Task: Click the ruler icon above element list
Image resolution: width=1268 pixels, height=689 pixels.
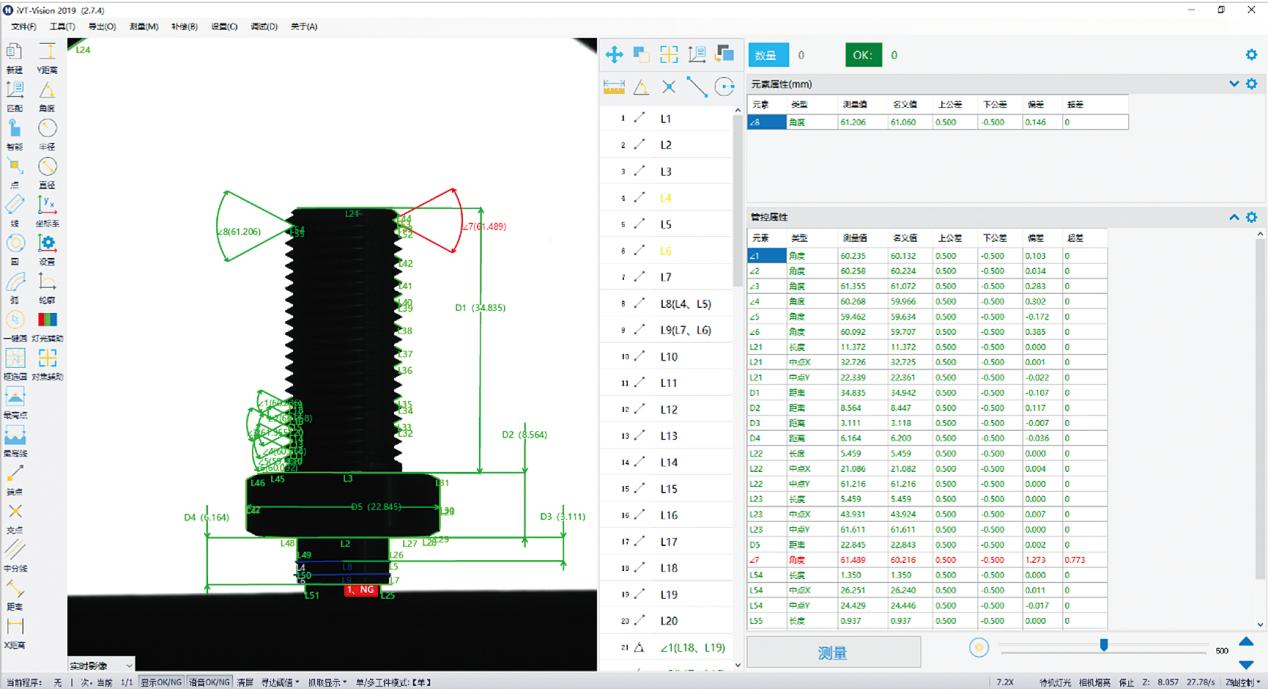Action: [x=614, y=87]
